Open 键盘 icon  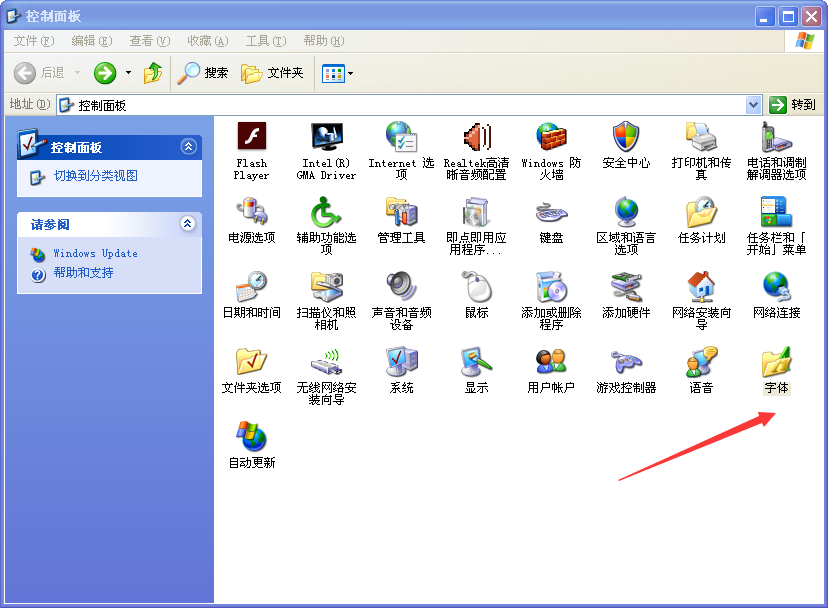(x=551, y=212)
